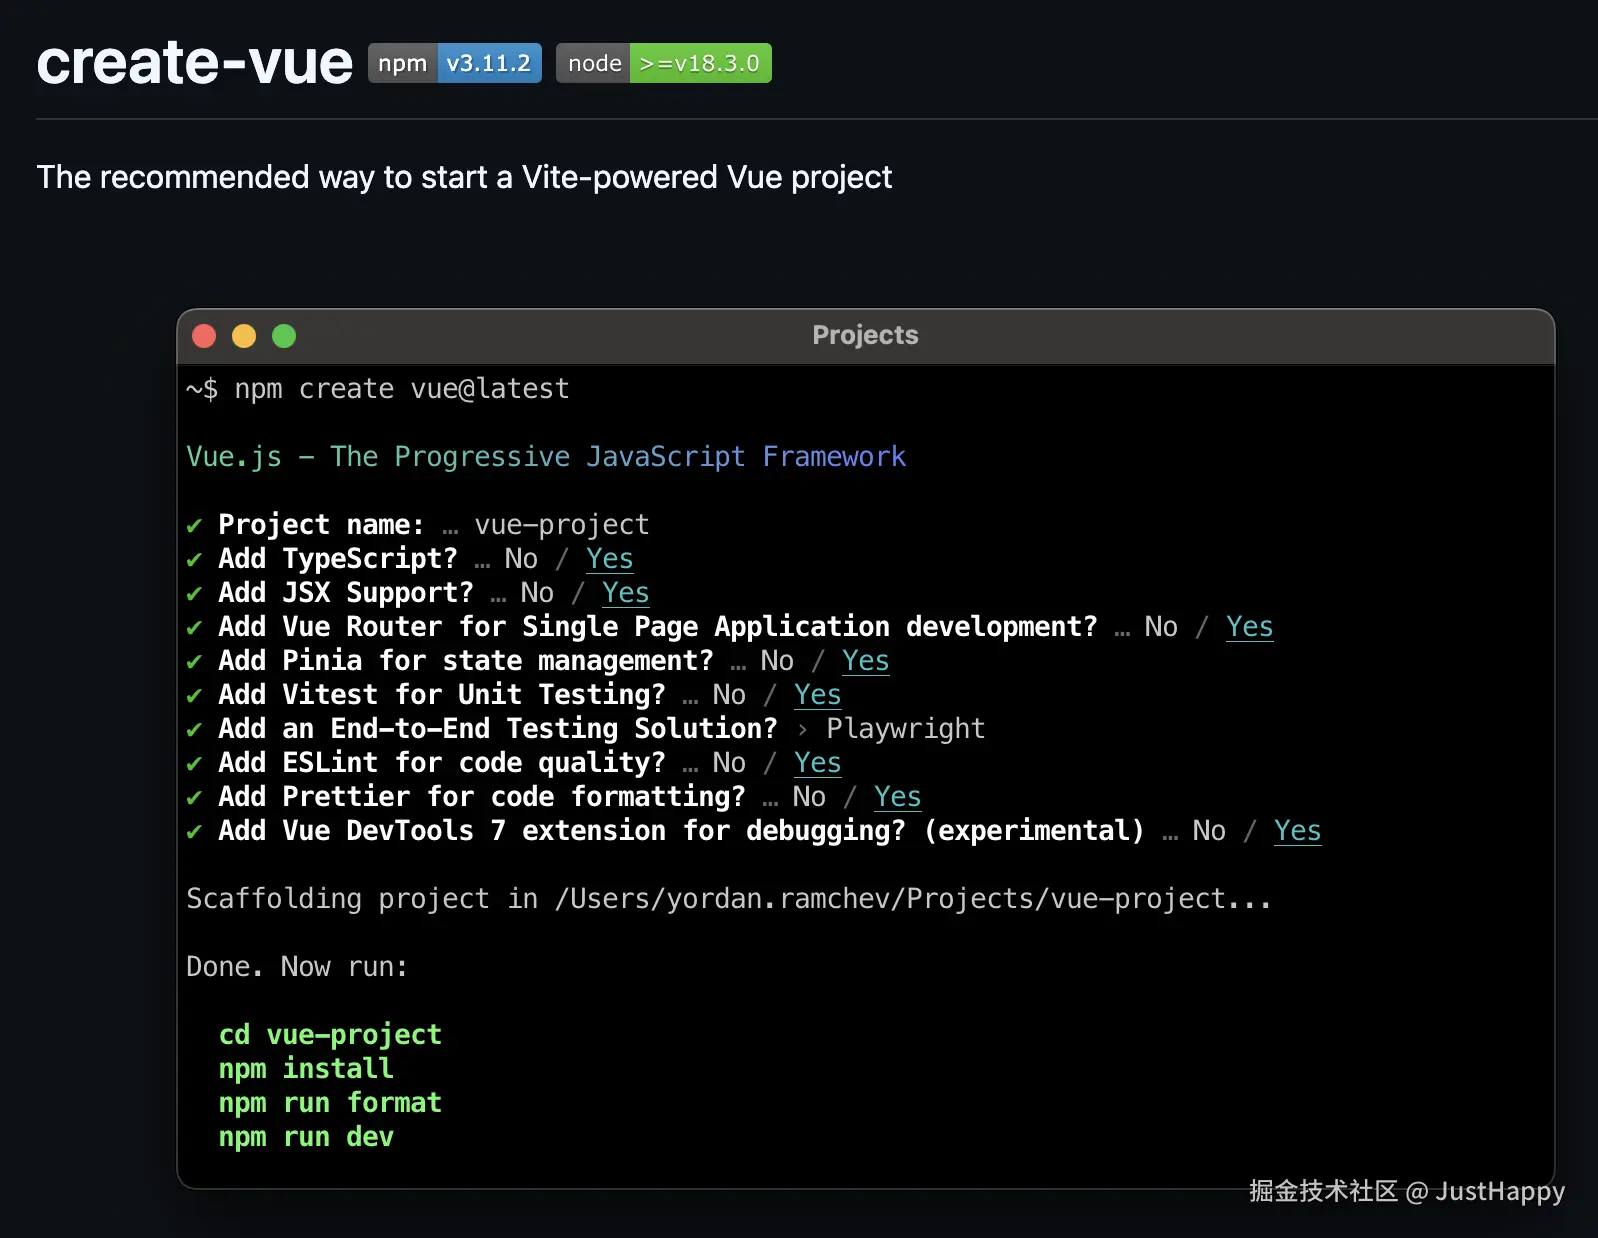The image size is (1598, 1238).
Task: Click the node >=v18.3.0 badge
Action: (663, 63)
